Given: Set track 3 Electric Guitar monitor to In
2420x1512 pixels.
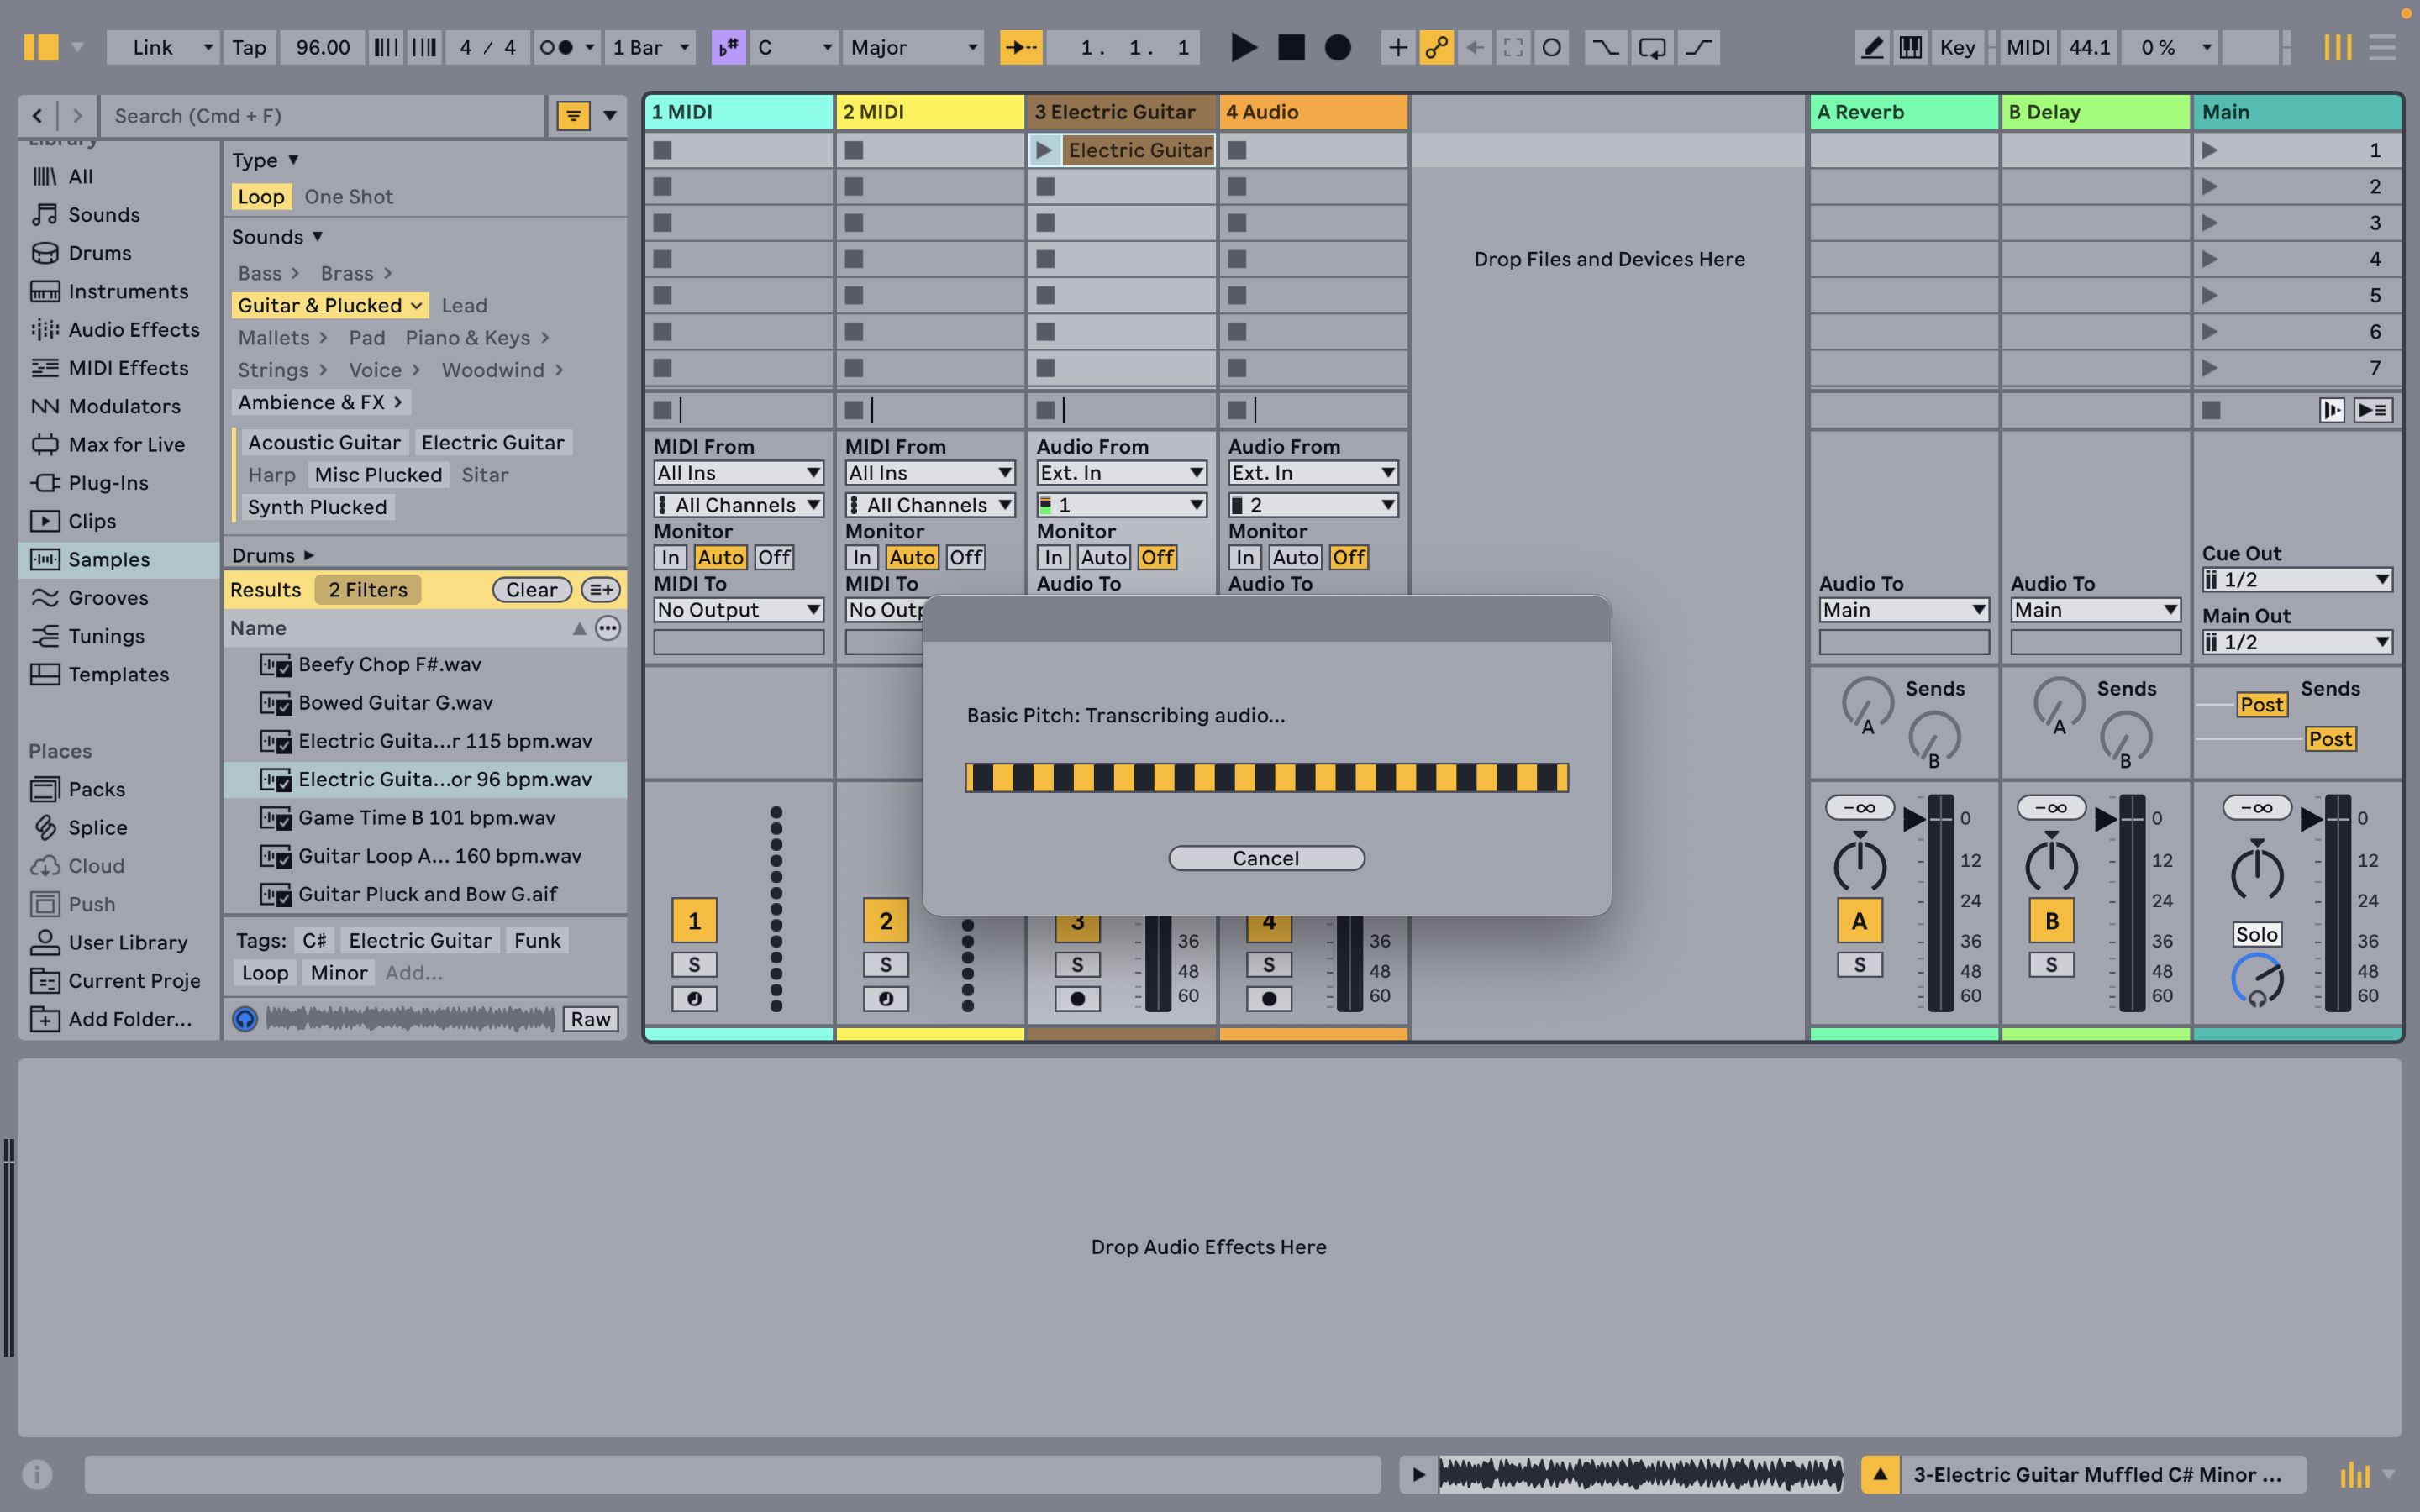Looking at the screenshot, I should pyautogui.click(x=1053, y=557).
